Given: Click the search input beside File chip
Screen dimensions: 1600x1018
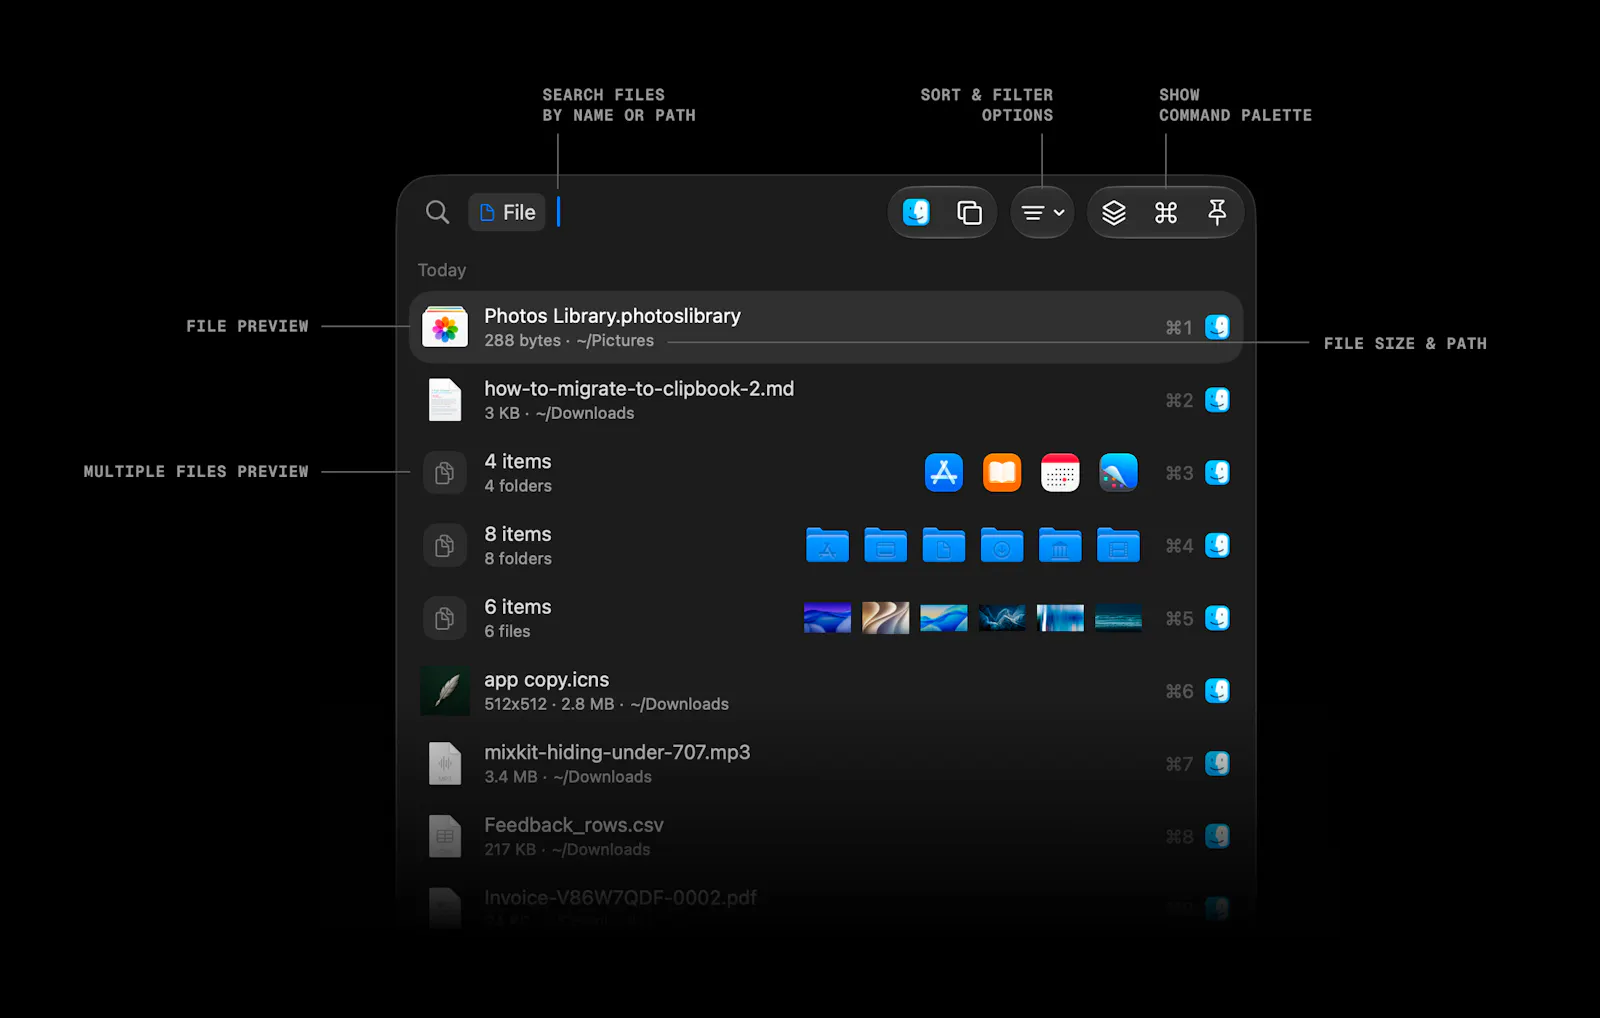Looking at the screenshot, I should (x=715, y=212).
